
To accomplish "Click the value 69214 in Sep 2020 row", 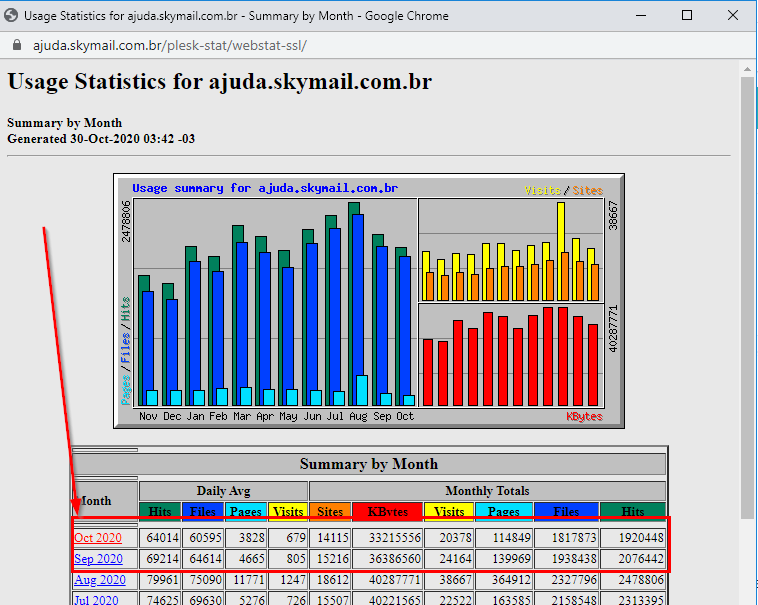I will (x=162, y=559).
